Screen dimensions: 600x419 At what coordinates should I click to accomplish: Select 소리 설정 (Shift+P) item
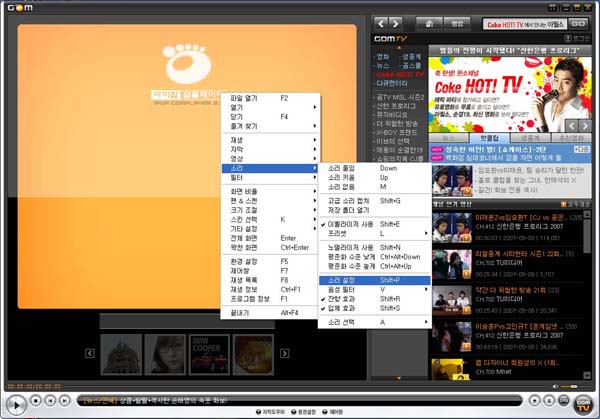pos(374,280)
